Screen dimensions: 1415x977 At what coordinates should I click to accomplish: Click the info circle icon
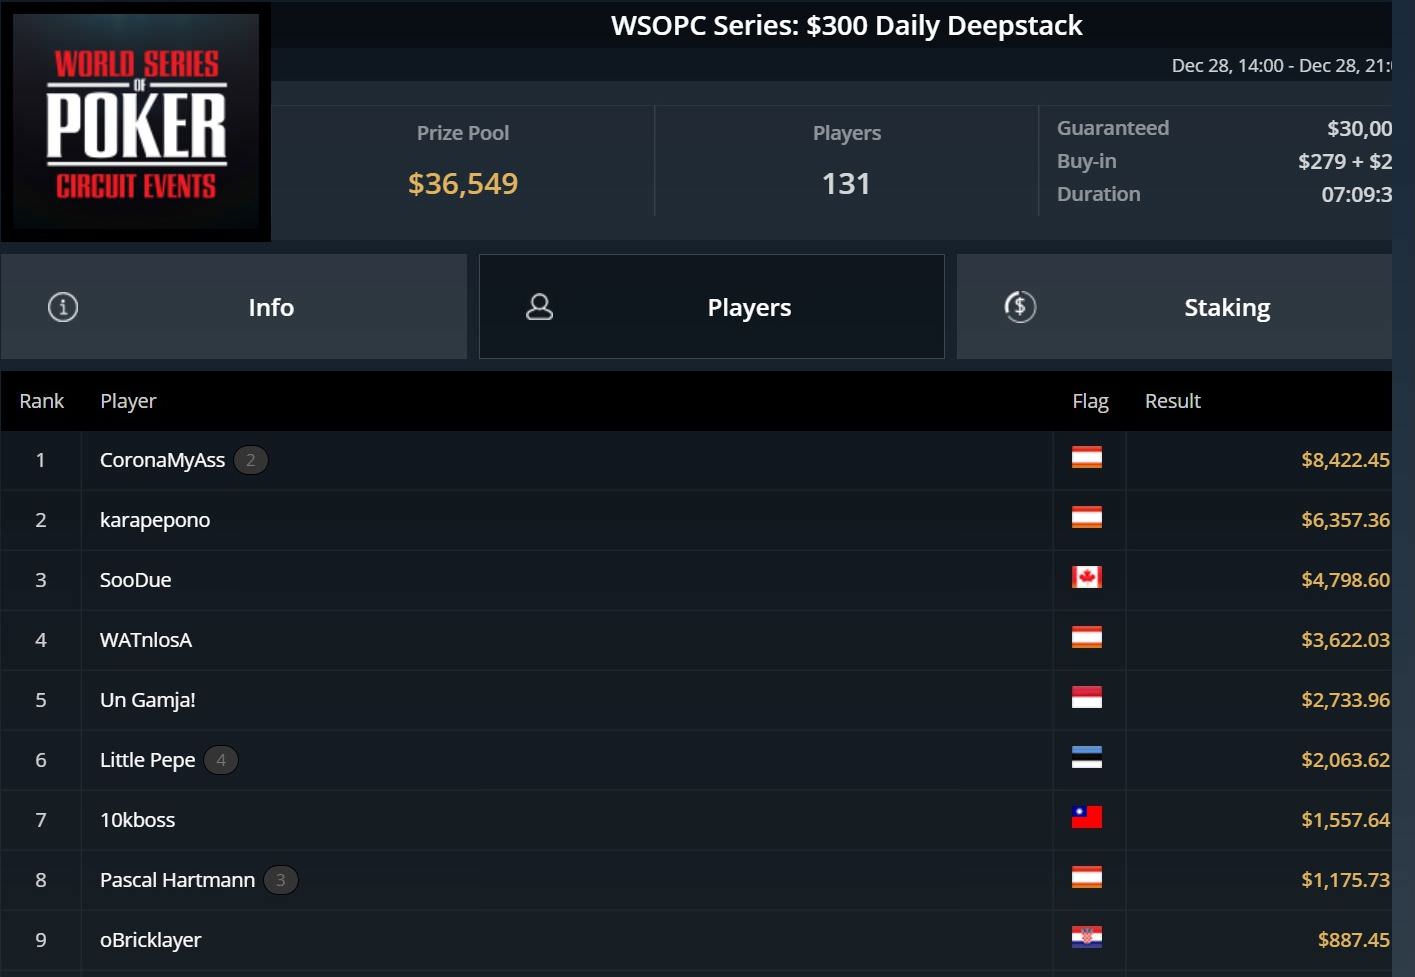pyautogui.click(x=63, y=307)
